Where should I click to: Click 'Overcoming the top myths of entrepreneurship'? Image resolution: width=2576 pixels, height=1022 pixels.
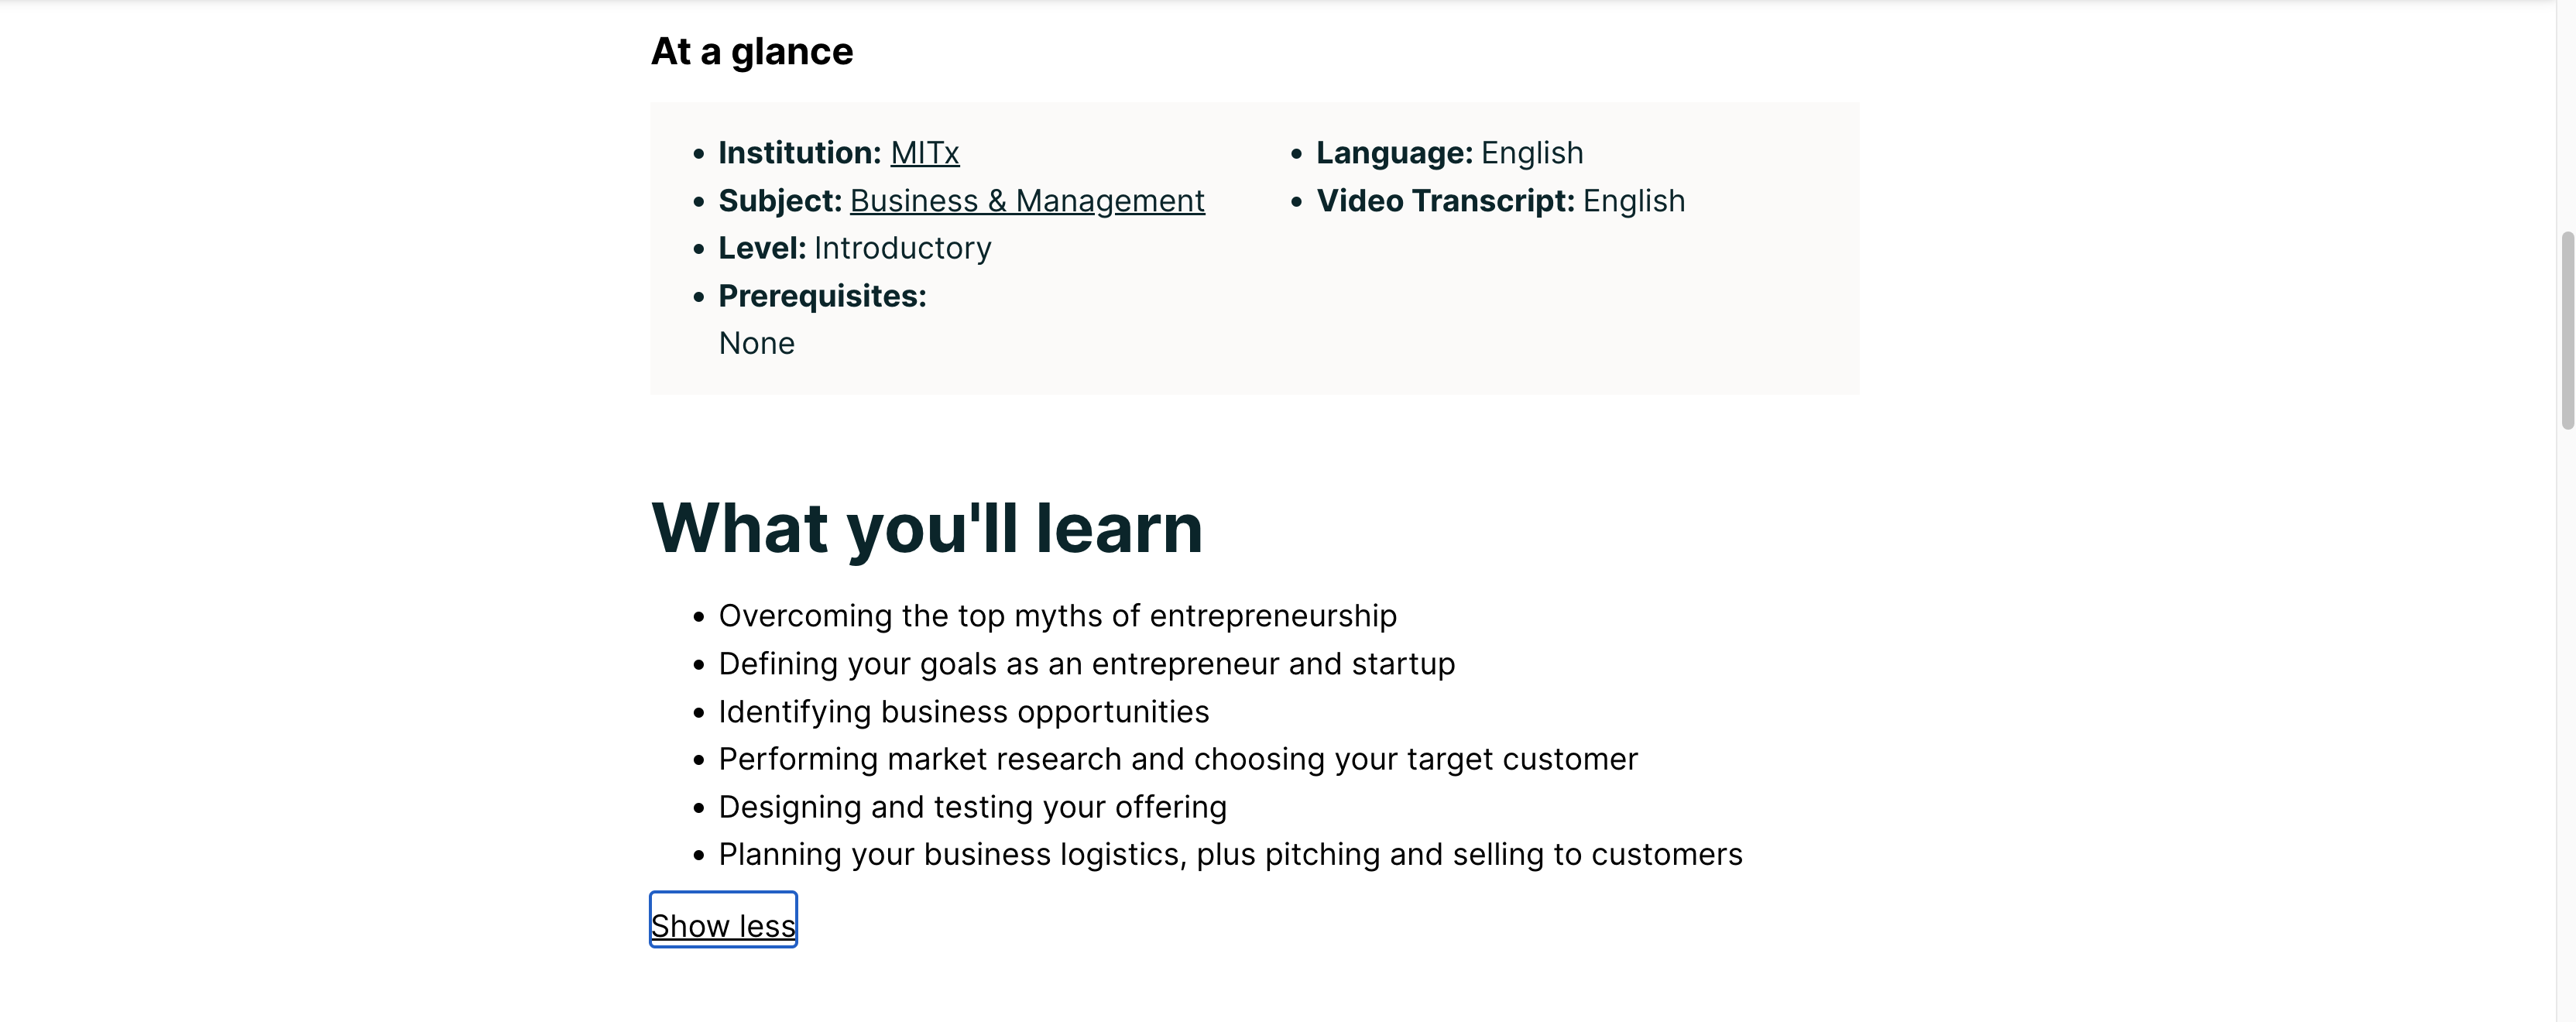[1057, 616]
